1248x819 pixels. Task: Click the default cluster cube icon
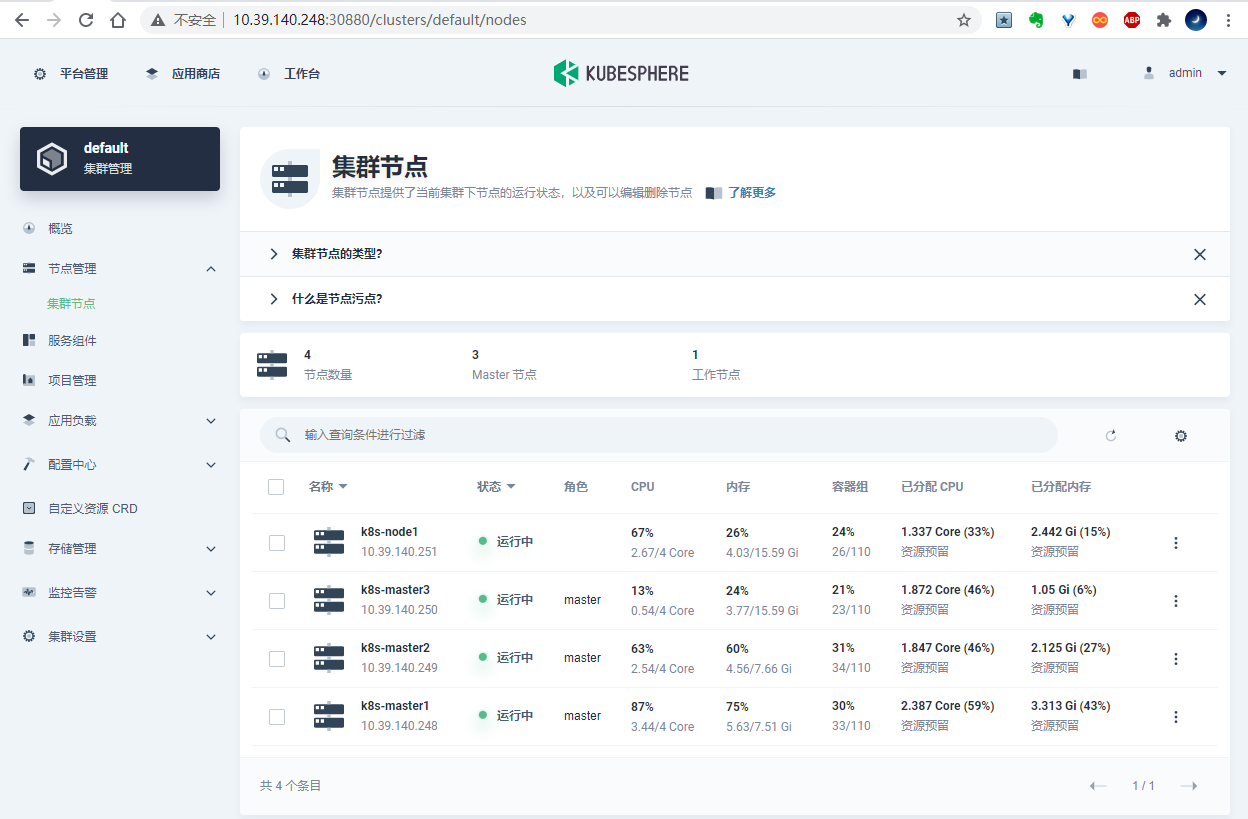[x=52, y=159]
